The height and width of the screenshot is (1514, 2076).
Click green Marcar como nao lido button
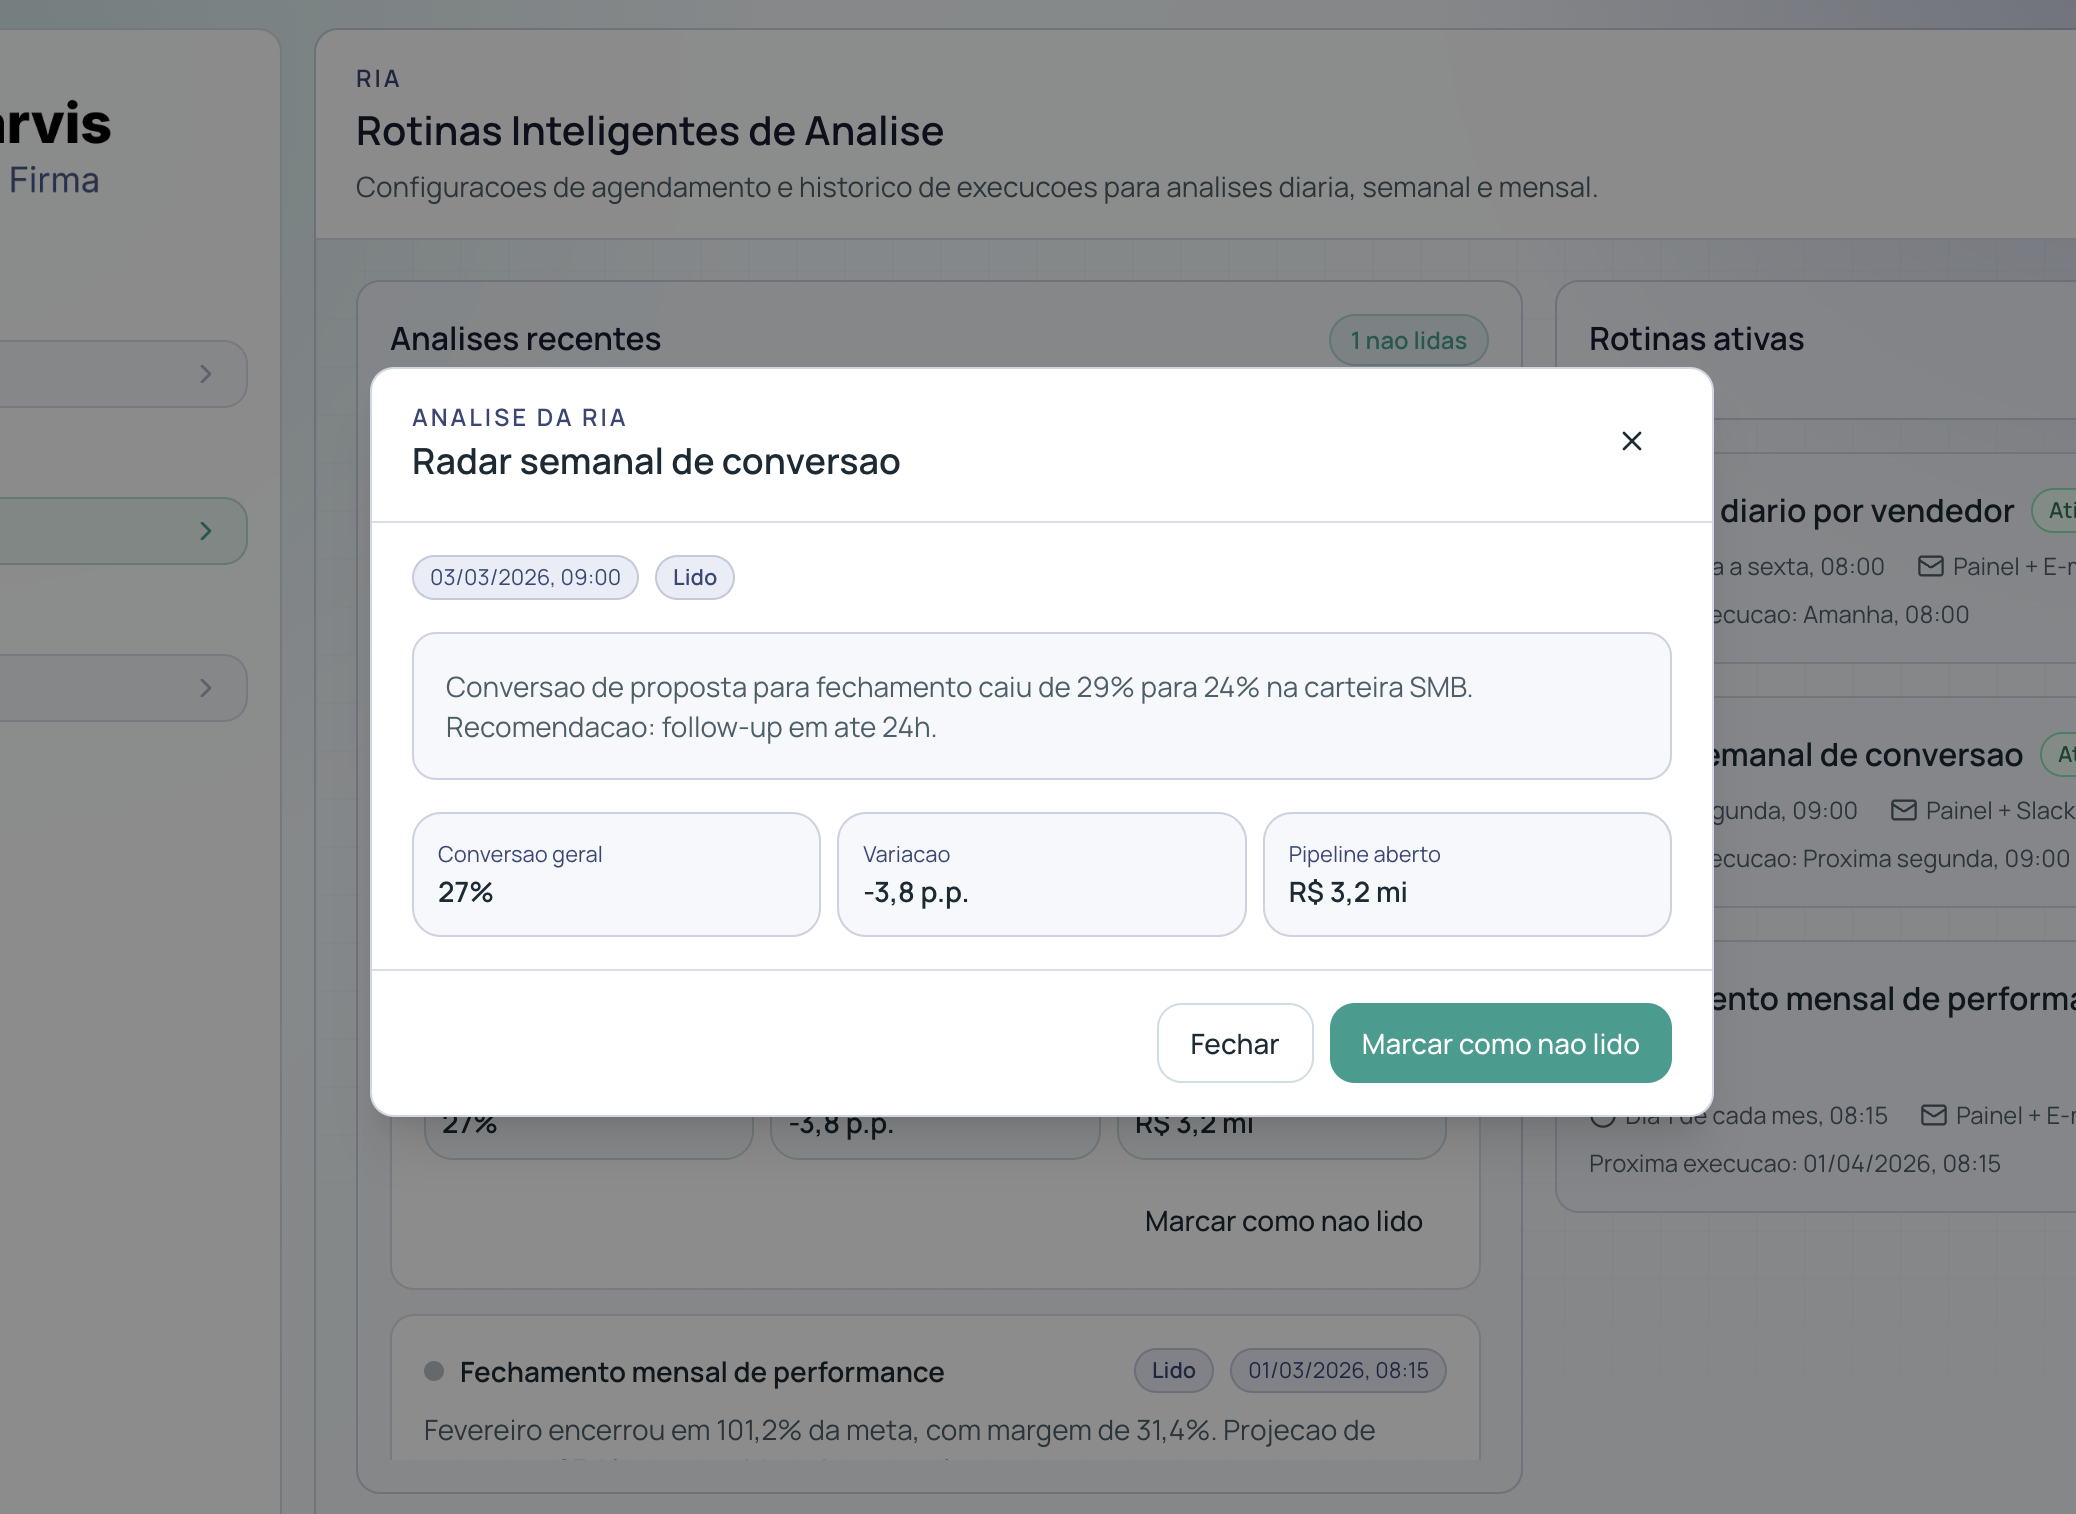1500,1043
